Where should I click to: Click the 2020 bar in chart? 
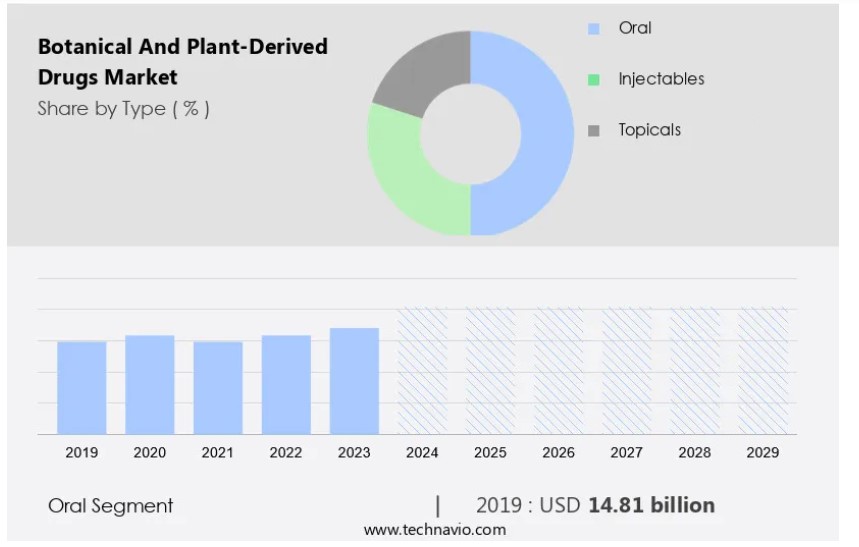(150, 385)
